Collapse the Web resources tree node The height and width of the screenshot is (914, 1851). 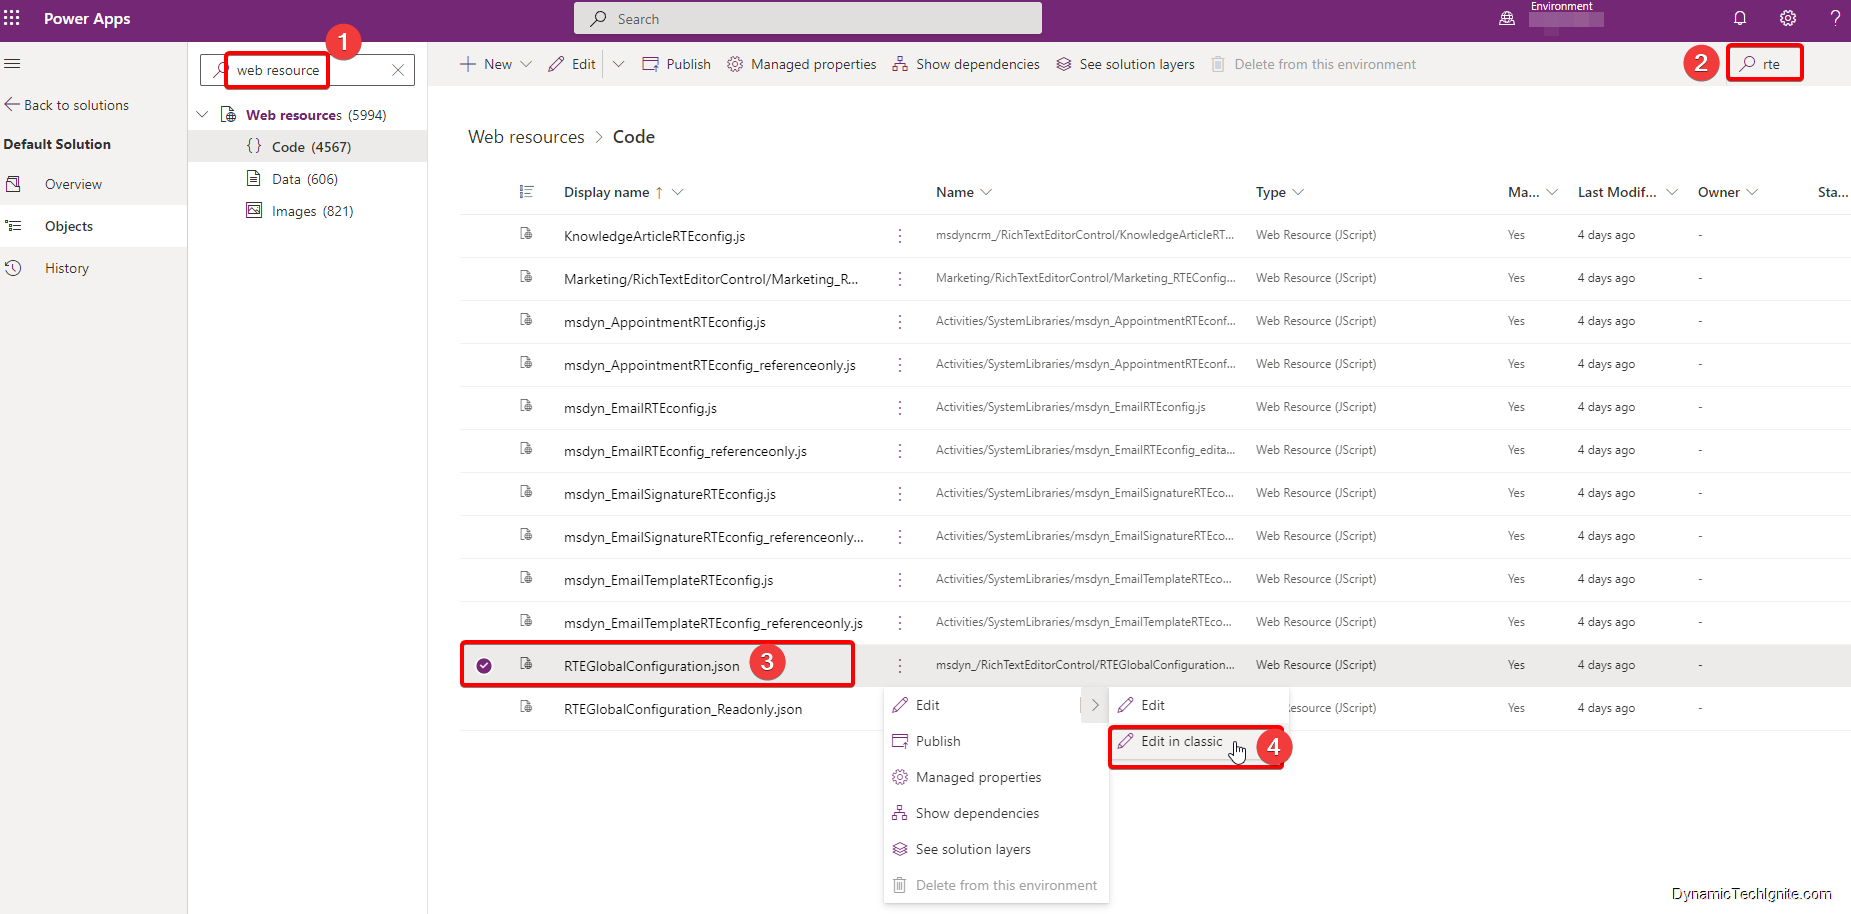(x=202, y=115)
